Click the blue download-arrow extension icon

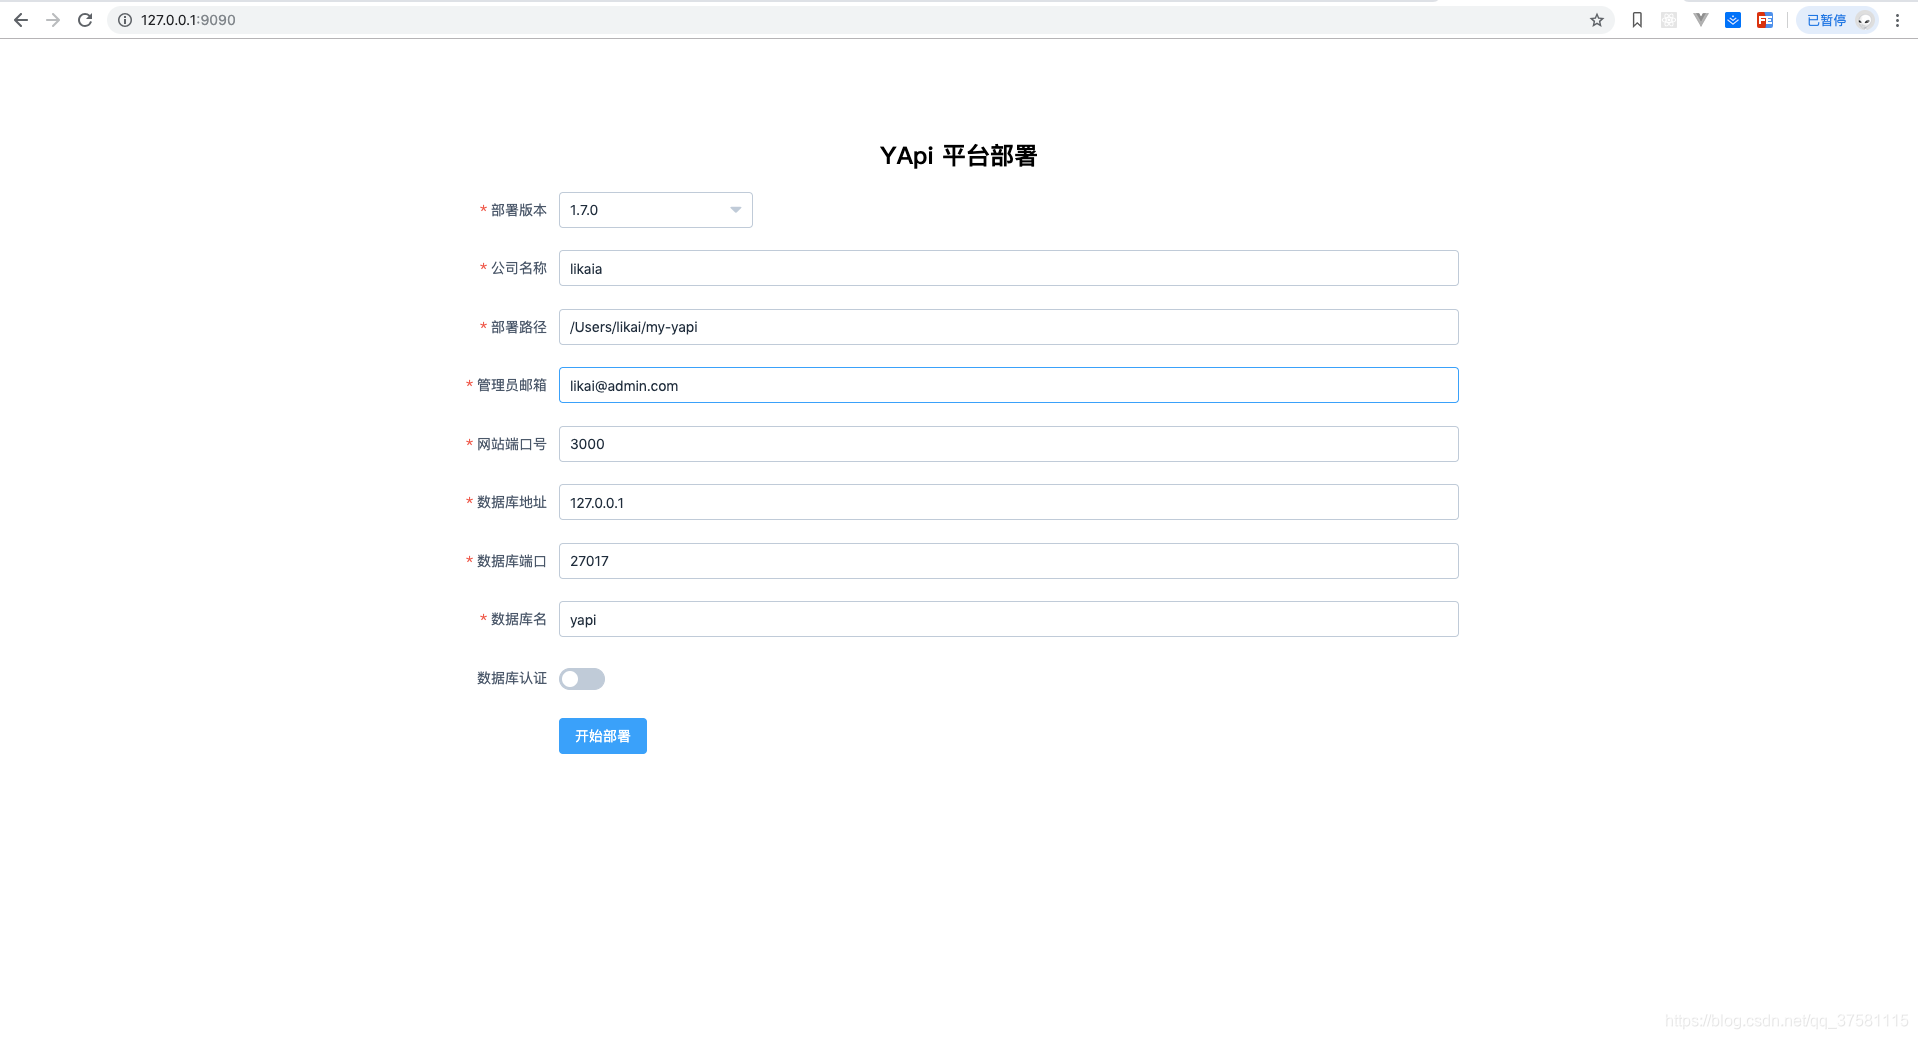pyautogui.click(x=1733, y=20)
